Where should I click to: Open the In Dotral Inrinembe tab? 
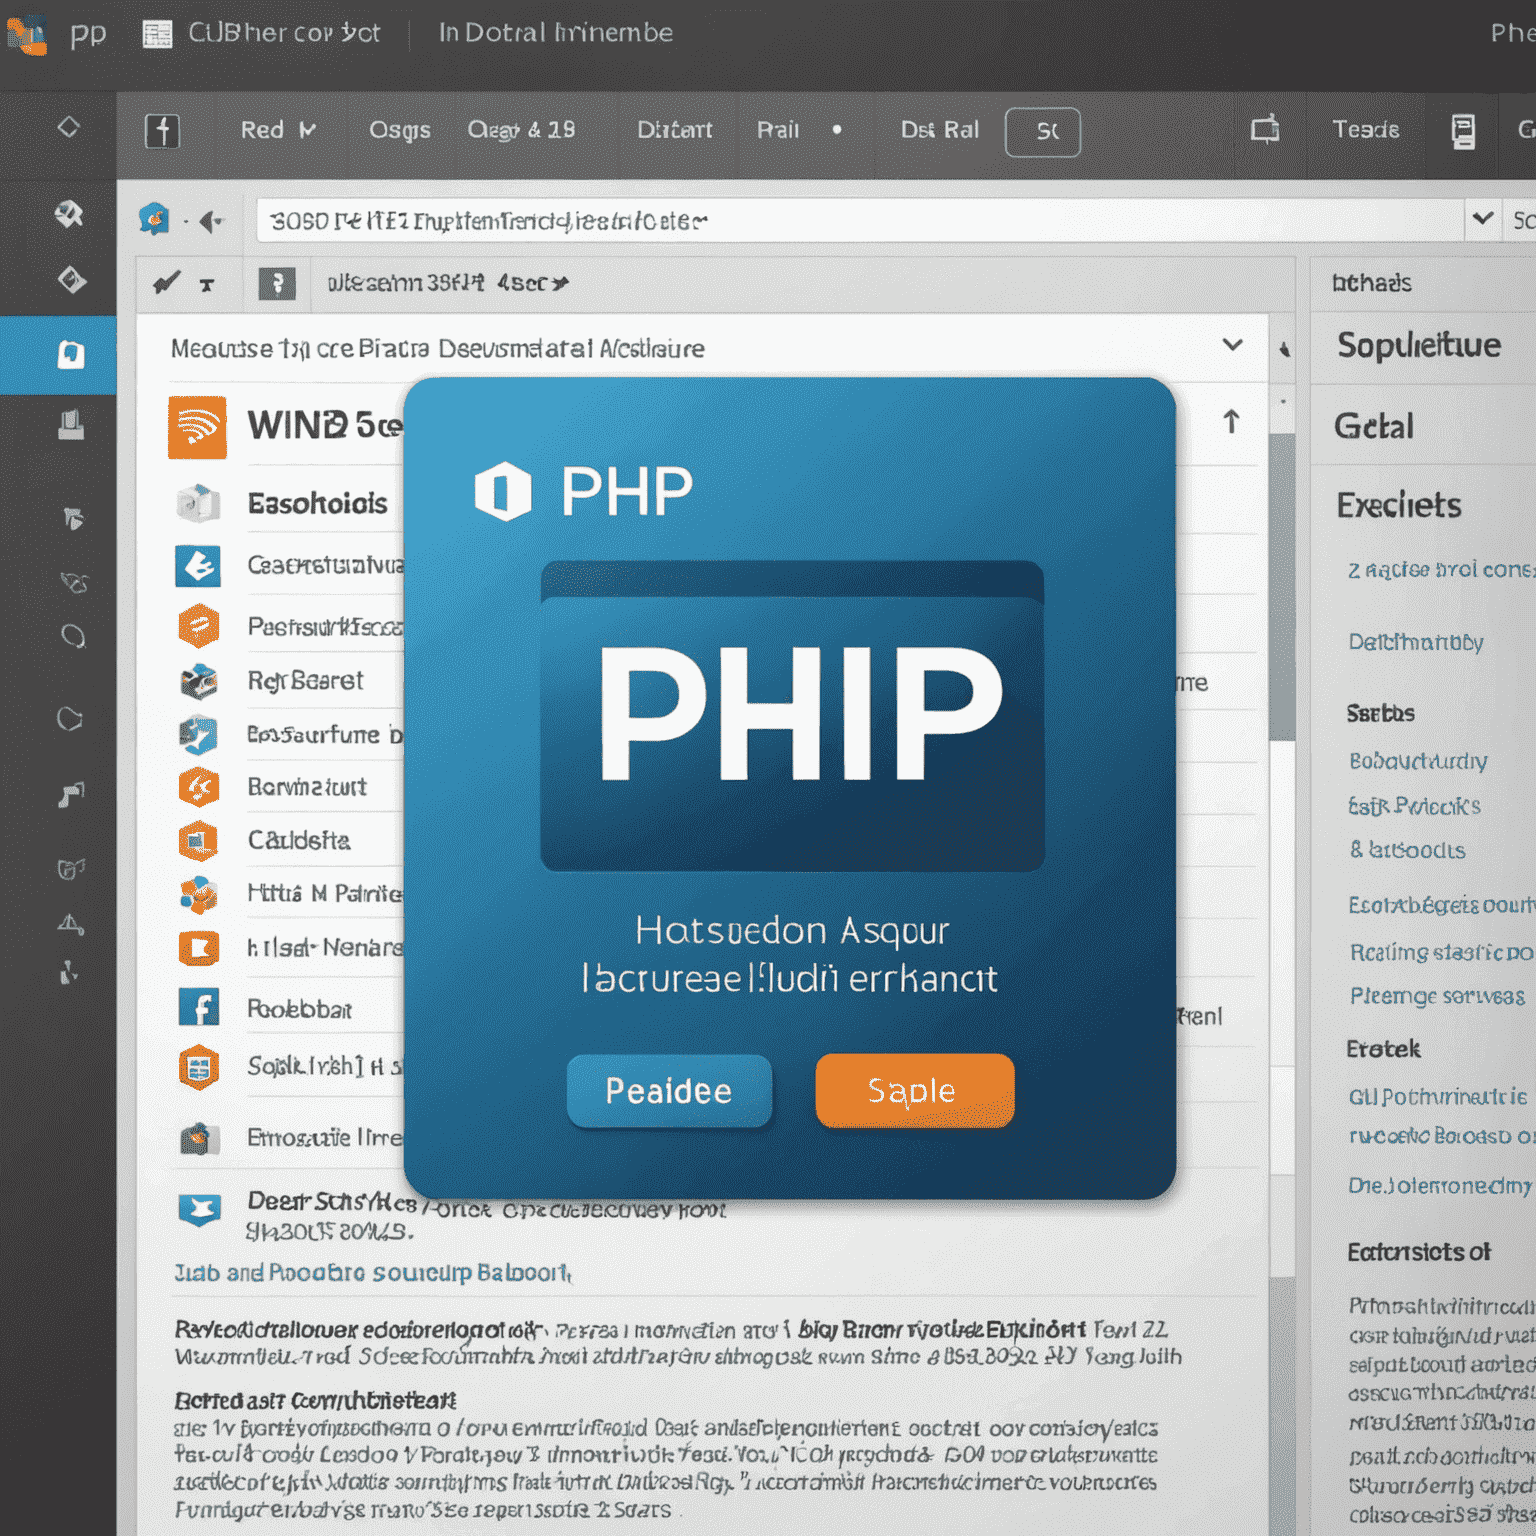[556, 33]
